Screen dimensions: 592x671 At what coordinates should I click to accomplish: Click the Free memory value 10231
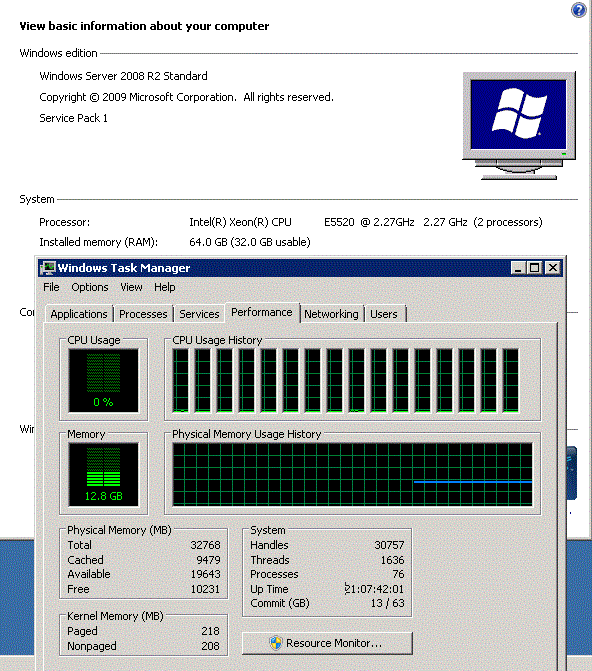tap(205, 589)
